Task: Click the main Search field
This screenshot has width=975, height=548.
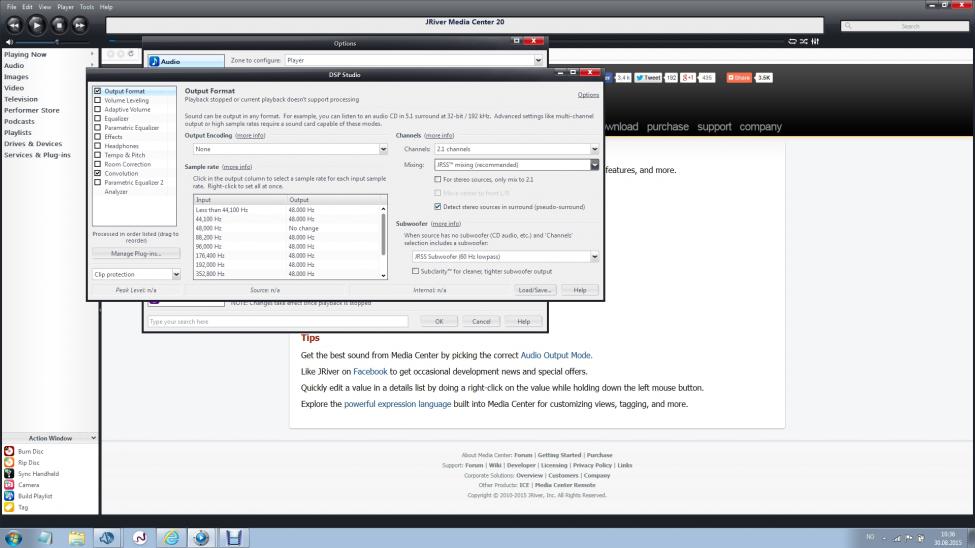Action: pos(905,26)
